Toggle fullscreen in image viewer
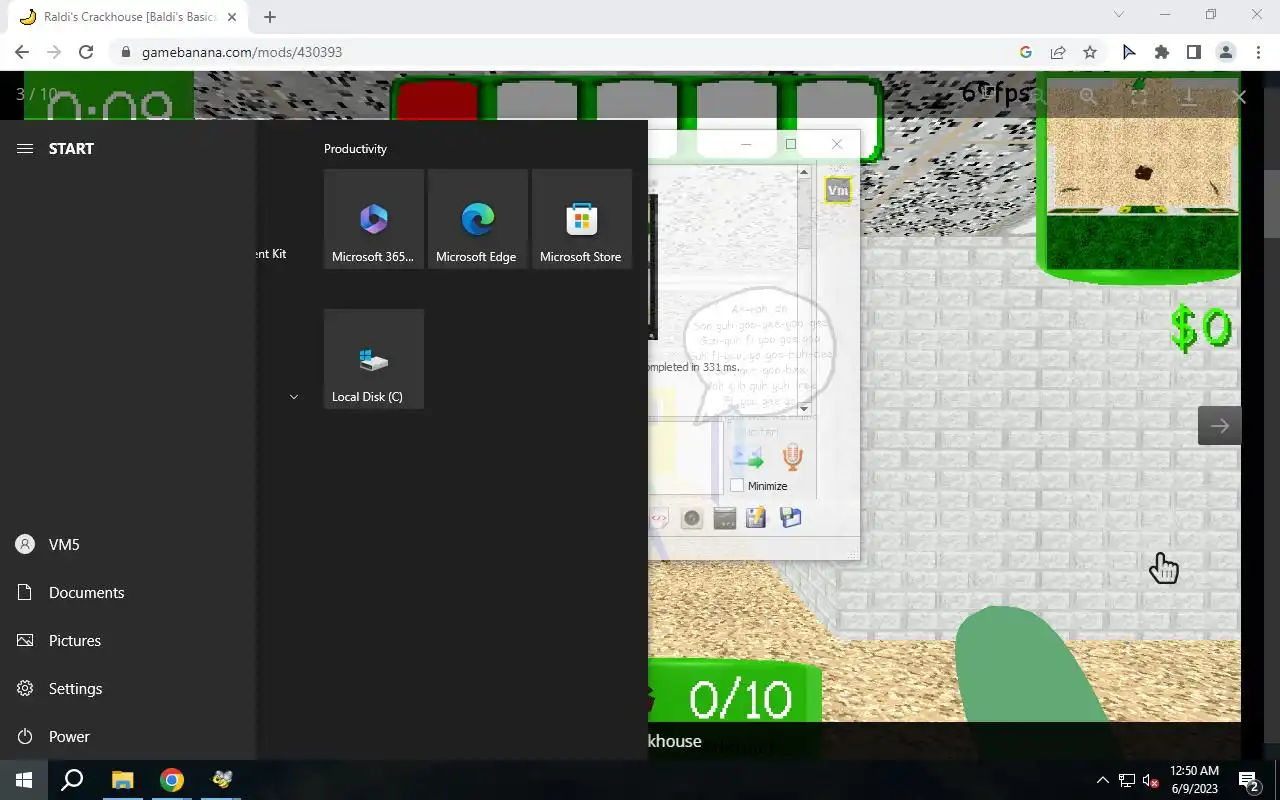 coord(1139,97)
